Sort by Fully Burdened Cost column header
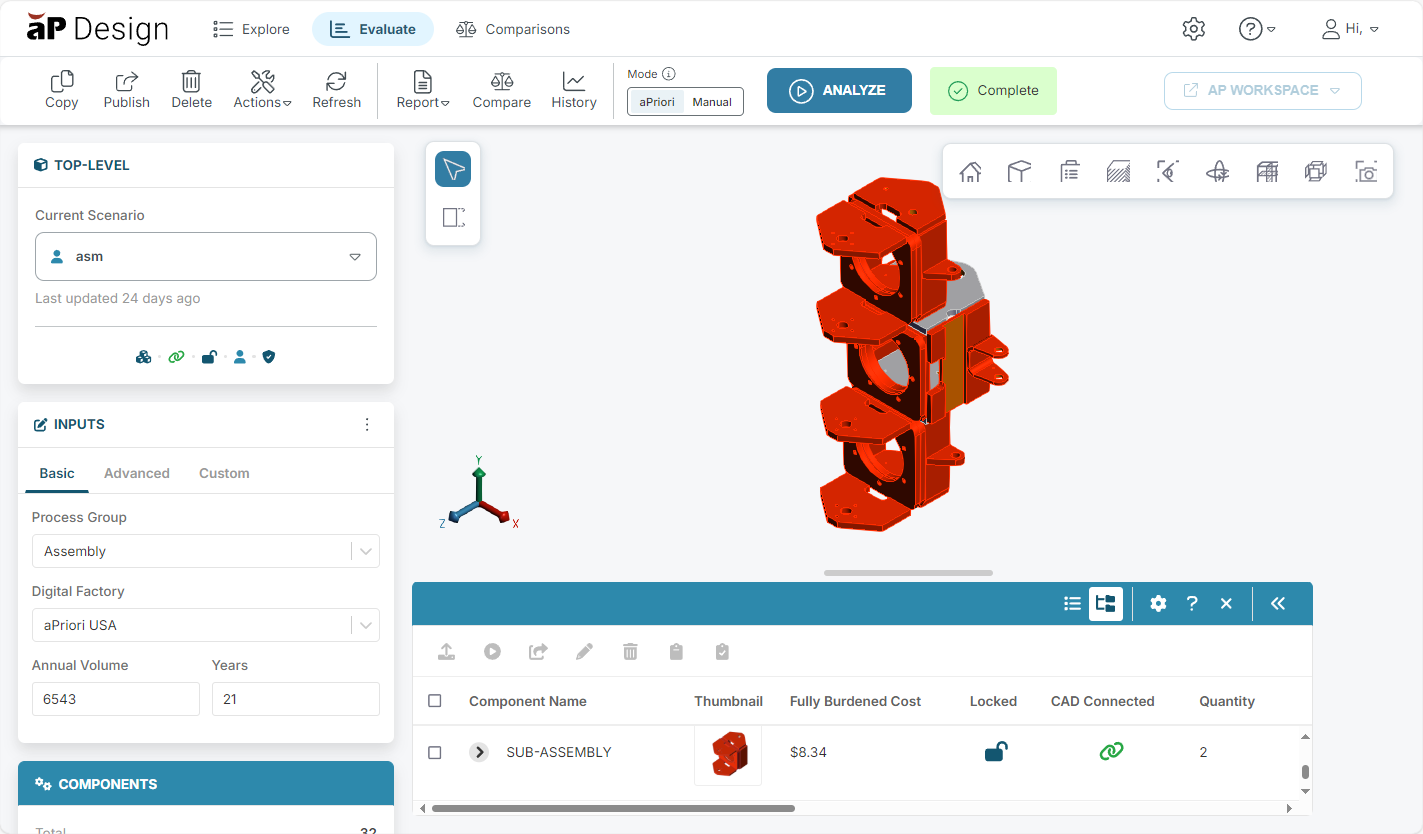 click(855, 701)
